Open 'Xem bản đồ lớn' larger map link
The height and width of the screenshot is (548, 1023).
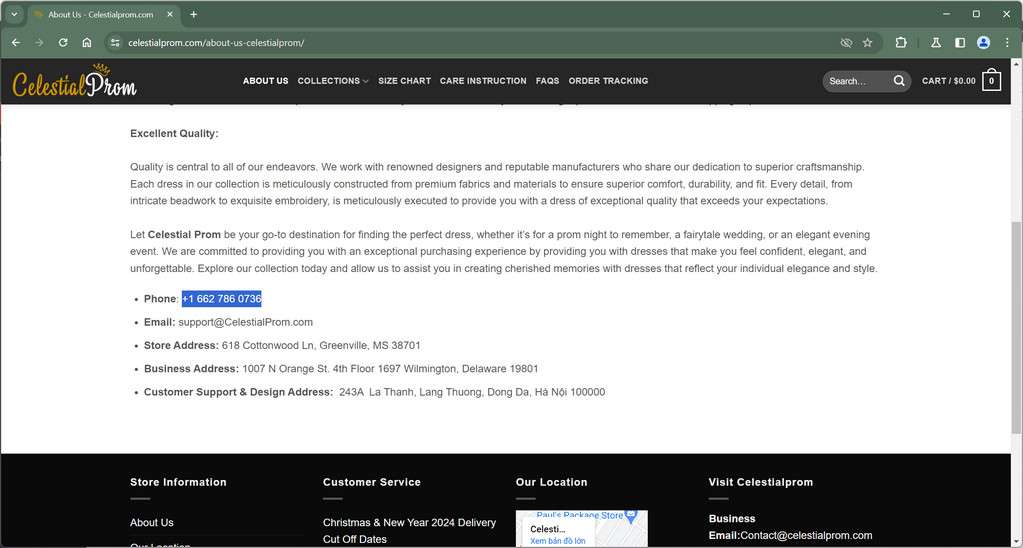click(557, 541)
